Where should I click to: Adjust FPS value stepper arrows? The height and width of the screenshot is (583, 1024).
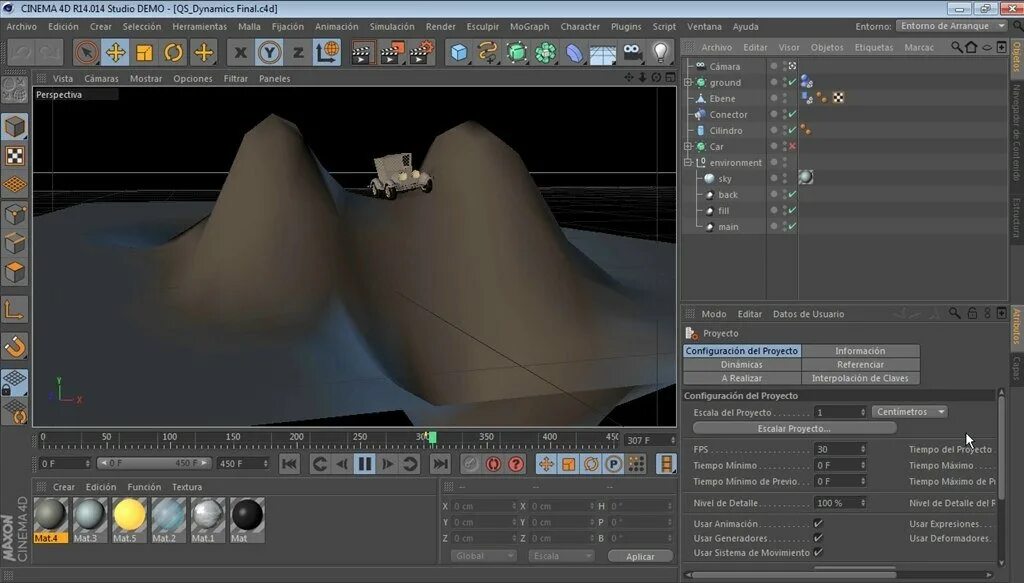pos(863,449)
